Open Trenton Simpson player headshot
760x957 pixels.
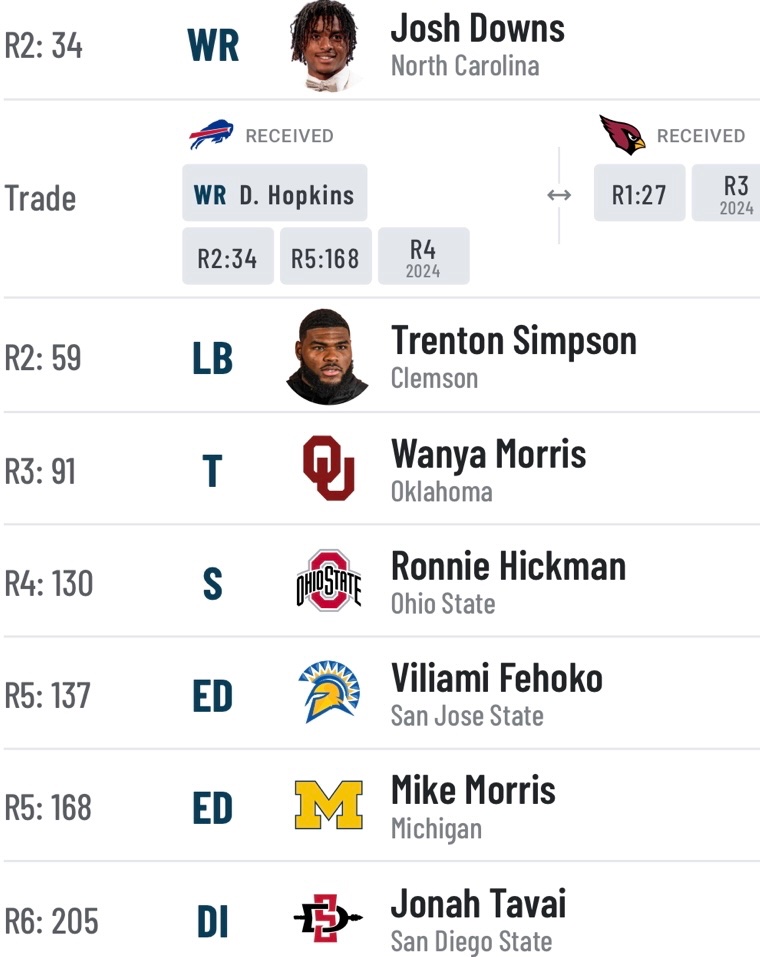pyautogui.click(x=327, y=356)
